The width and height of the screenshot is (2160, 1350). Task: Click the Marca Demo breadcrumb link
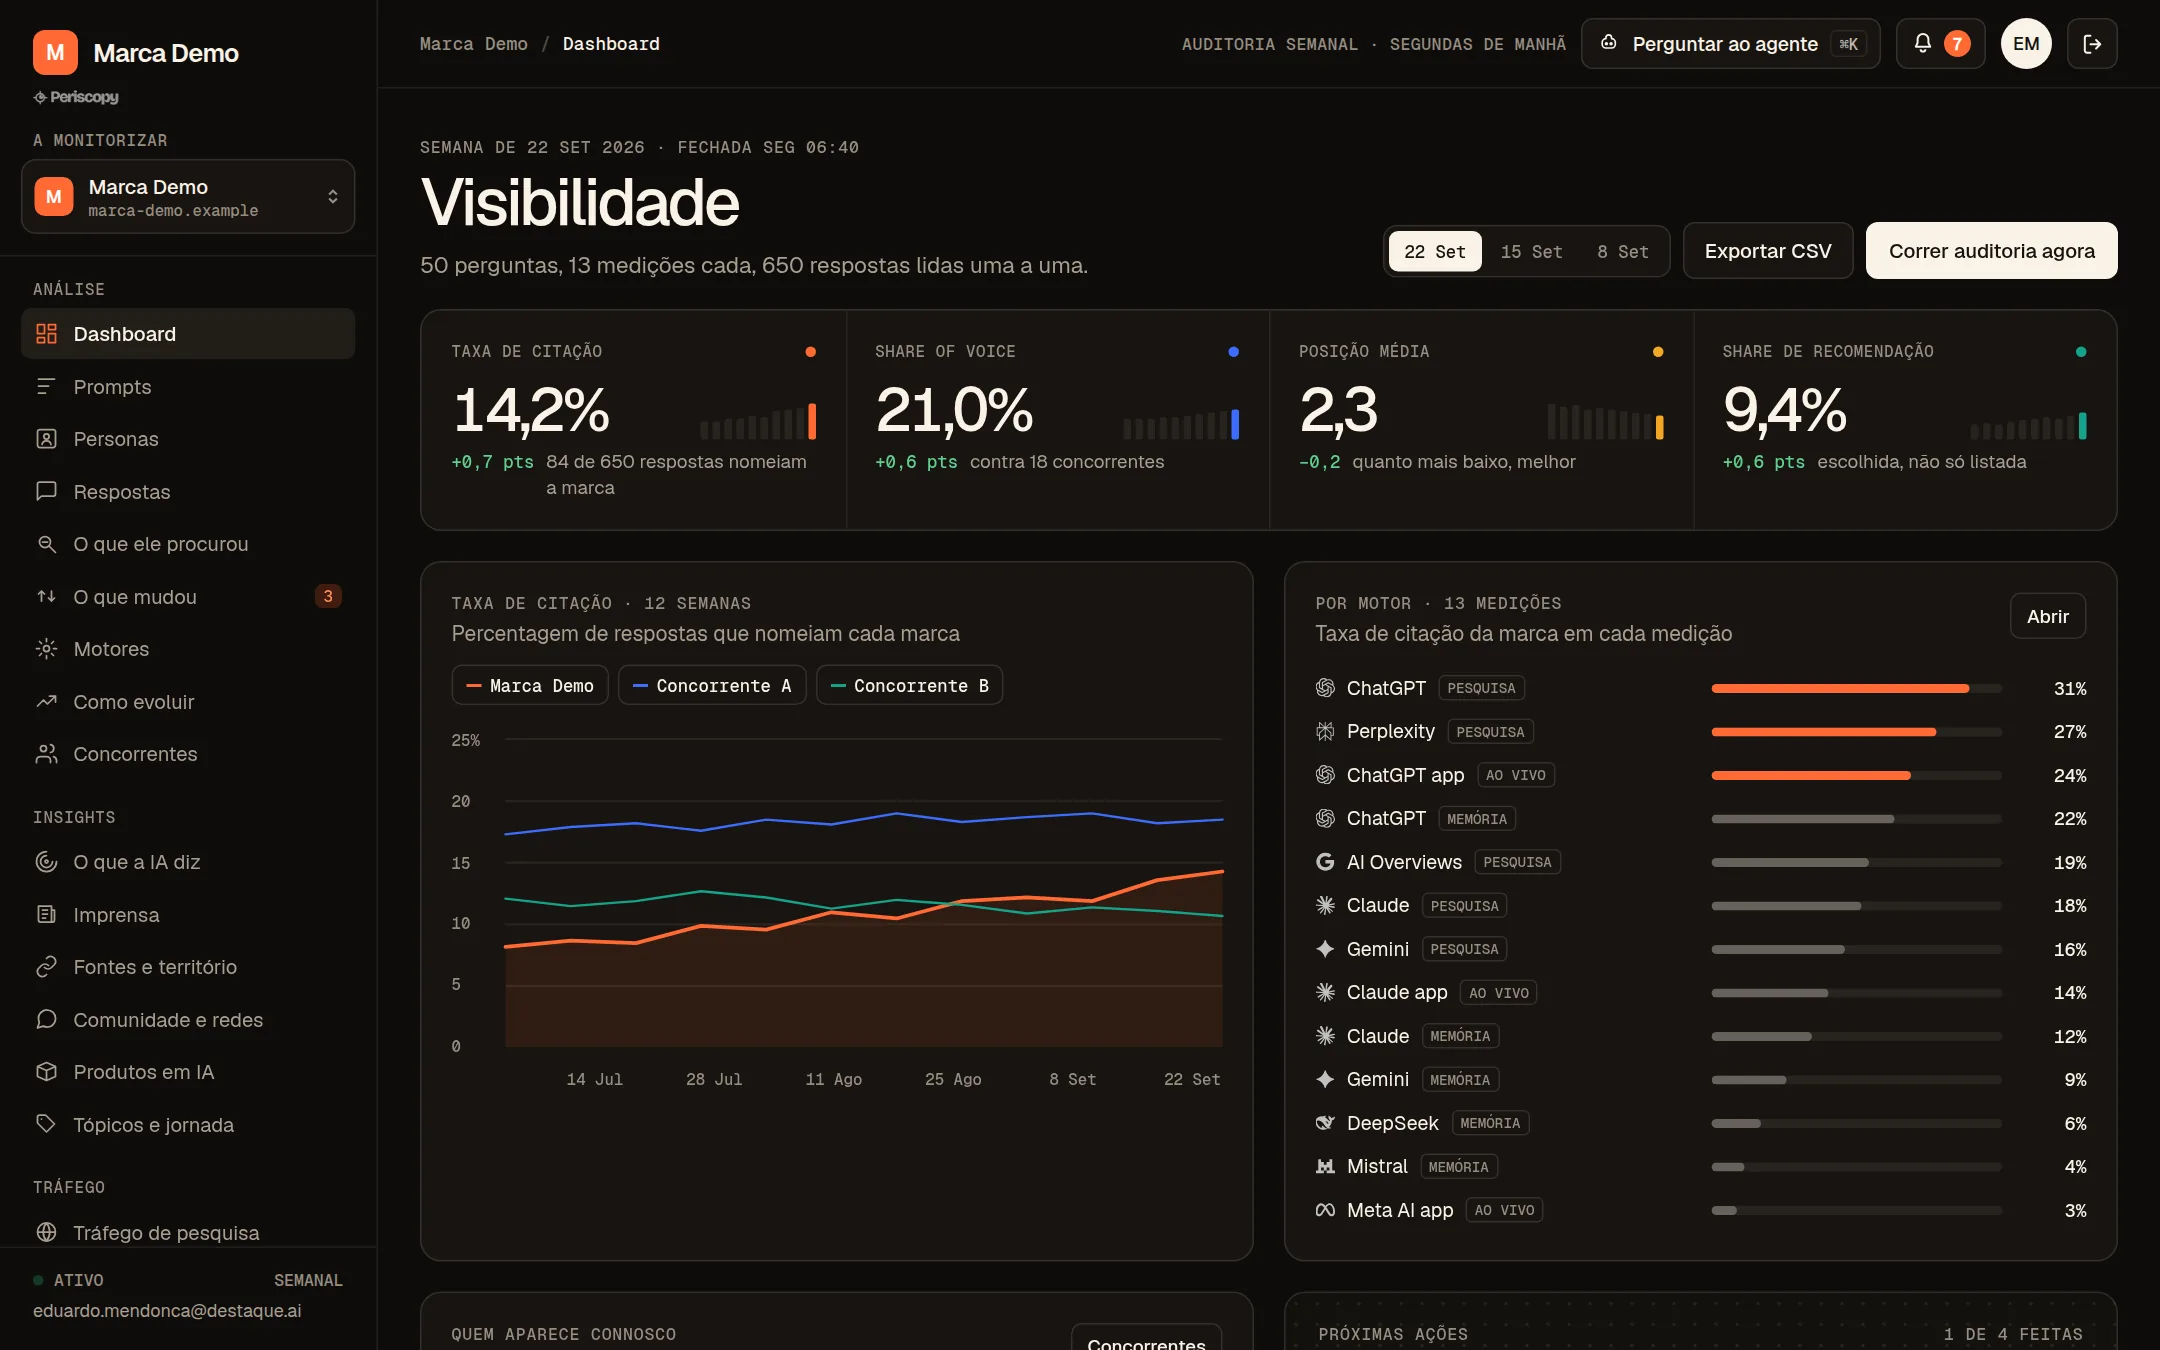[473, 43]
